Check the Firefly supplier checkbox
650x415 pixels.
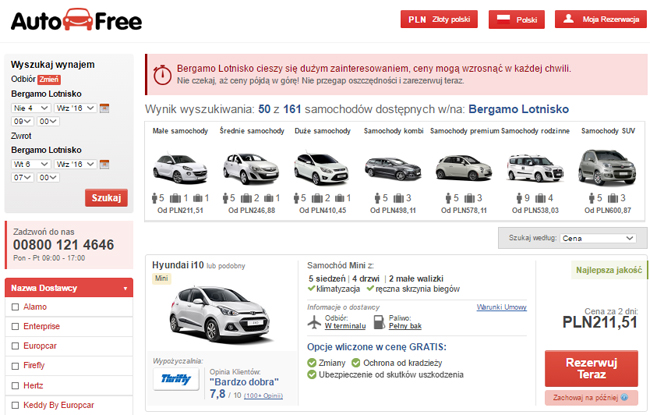15,366
